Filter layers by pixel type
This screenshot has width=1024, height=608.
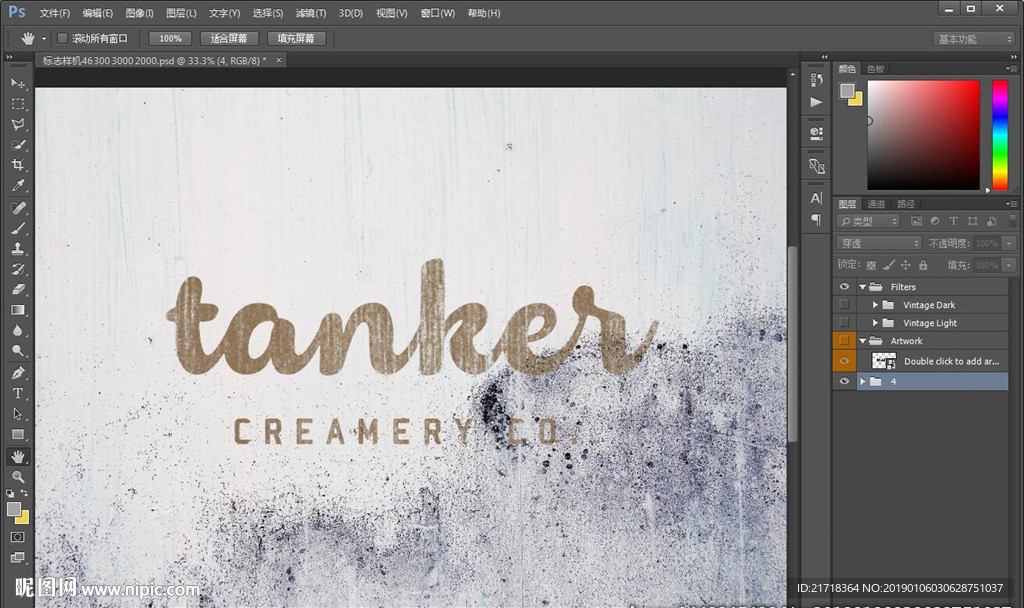916,221
